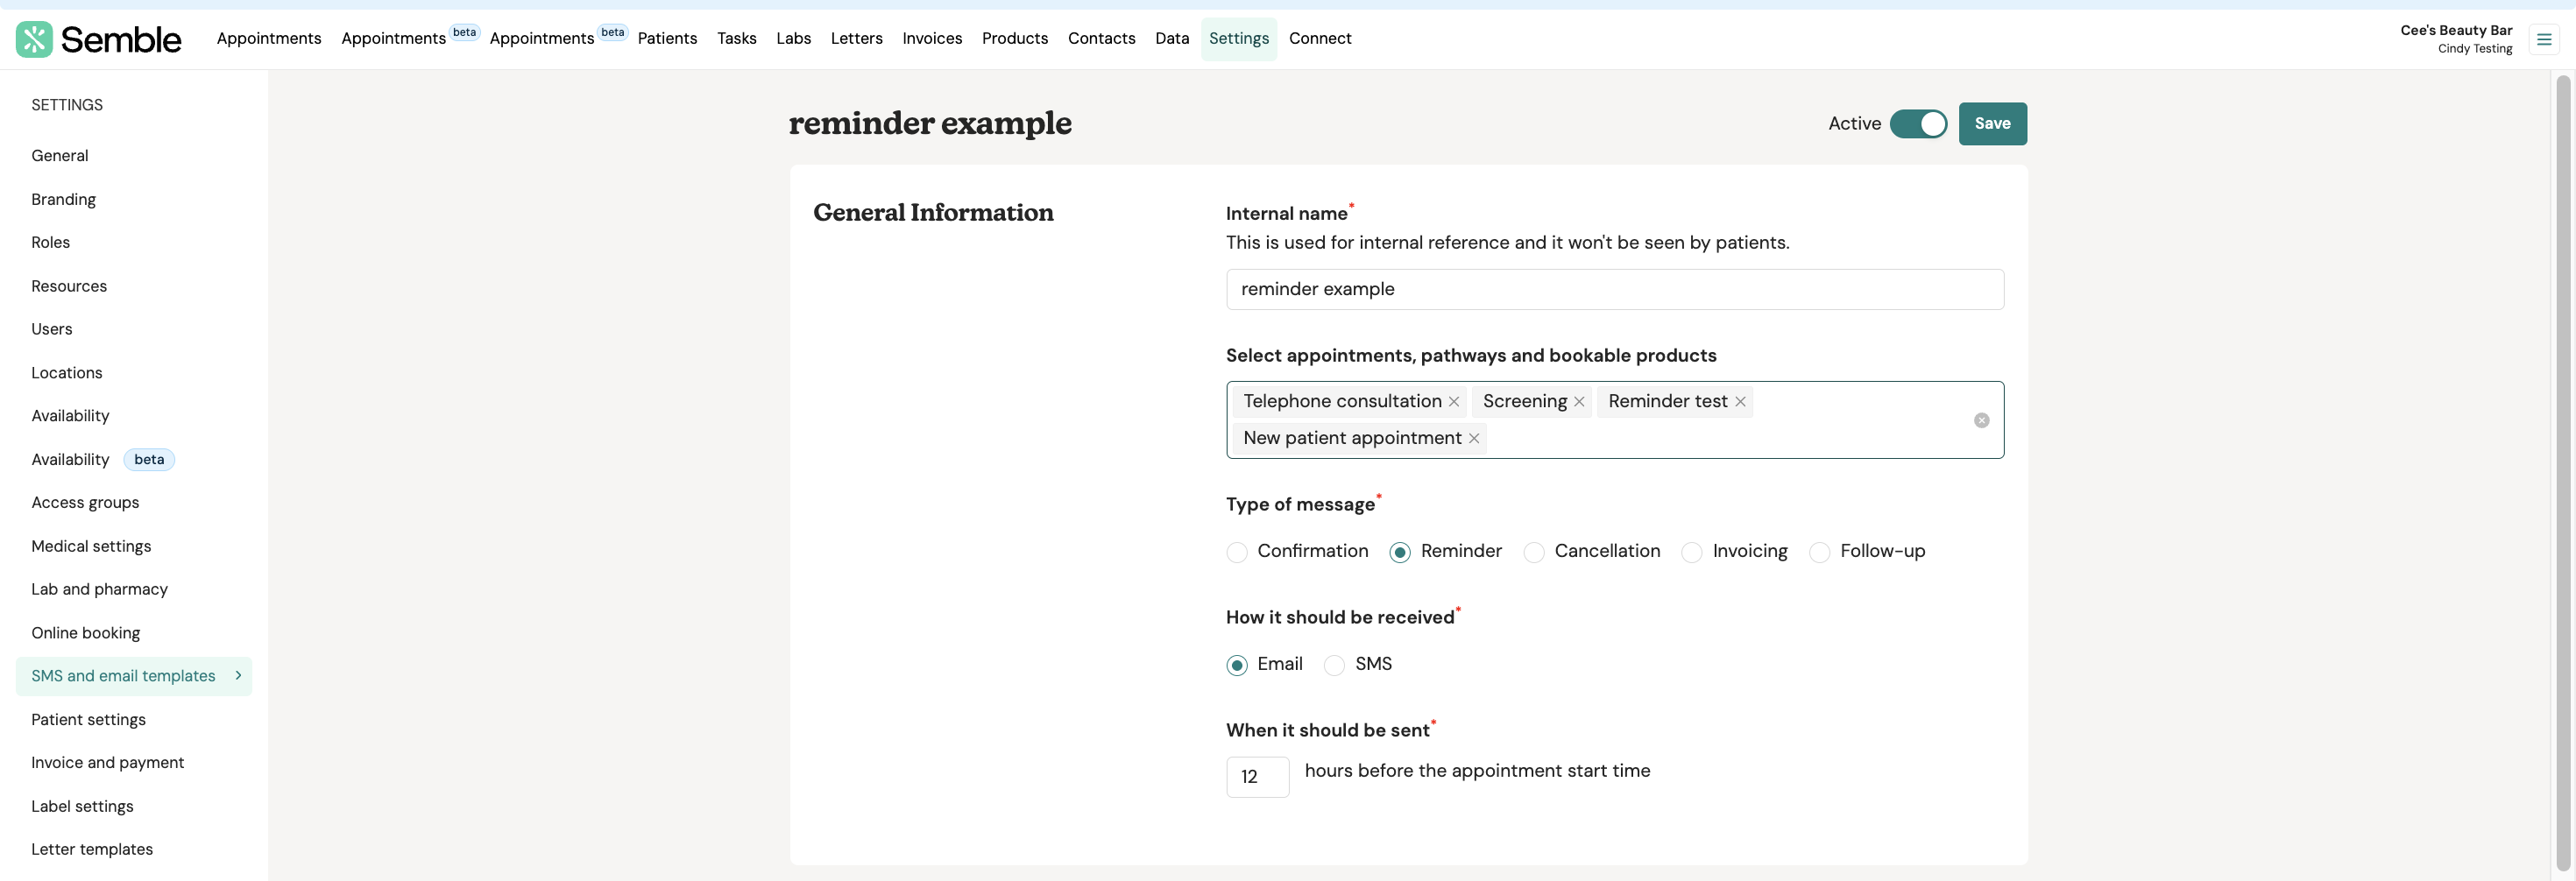Remove the Telephone consultation tag

[1454, 402]
